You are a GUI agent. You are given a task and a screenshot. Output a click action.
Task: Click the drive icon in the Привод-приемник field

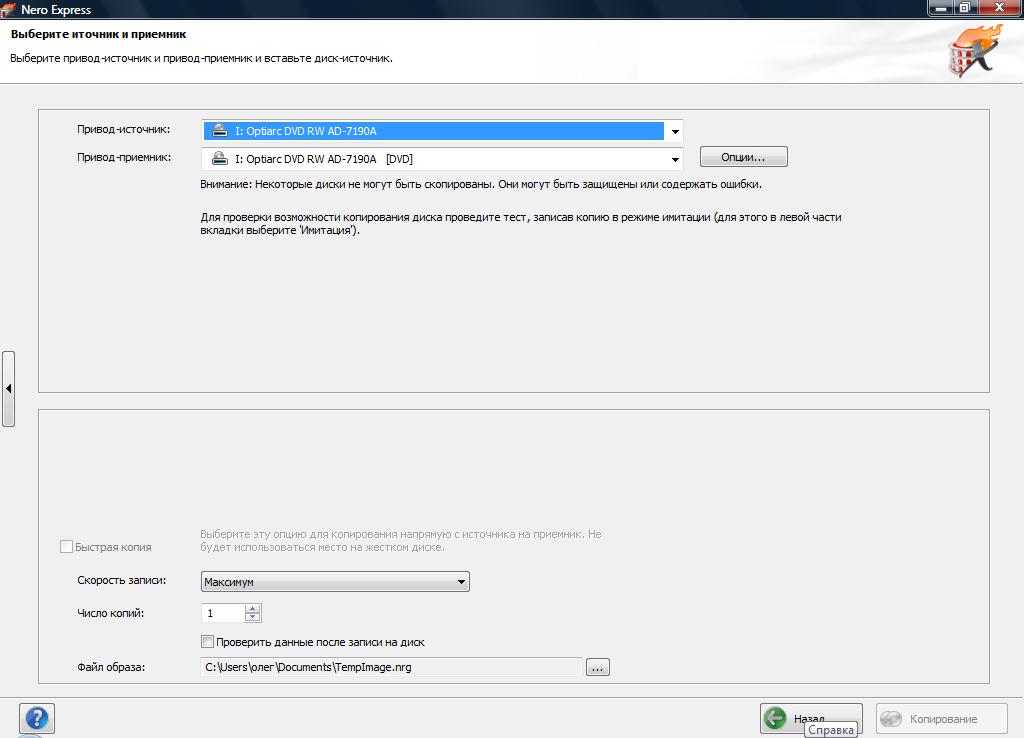(220, 159)
